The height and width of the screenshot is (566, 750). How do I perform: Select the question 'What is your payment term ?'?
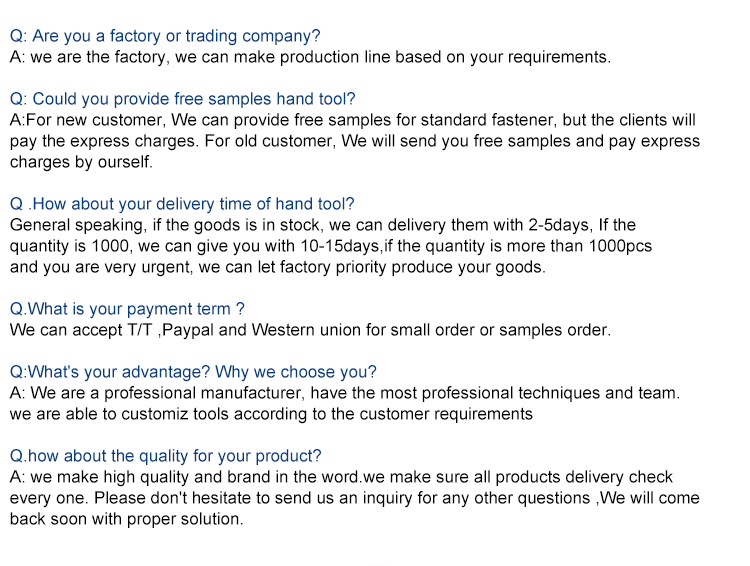[127, 309]
